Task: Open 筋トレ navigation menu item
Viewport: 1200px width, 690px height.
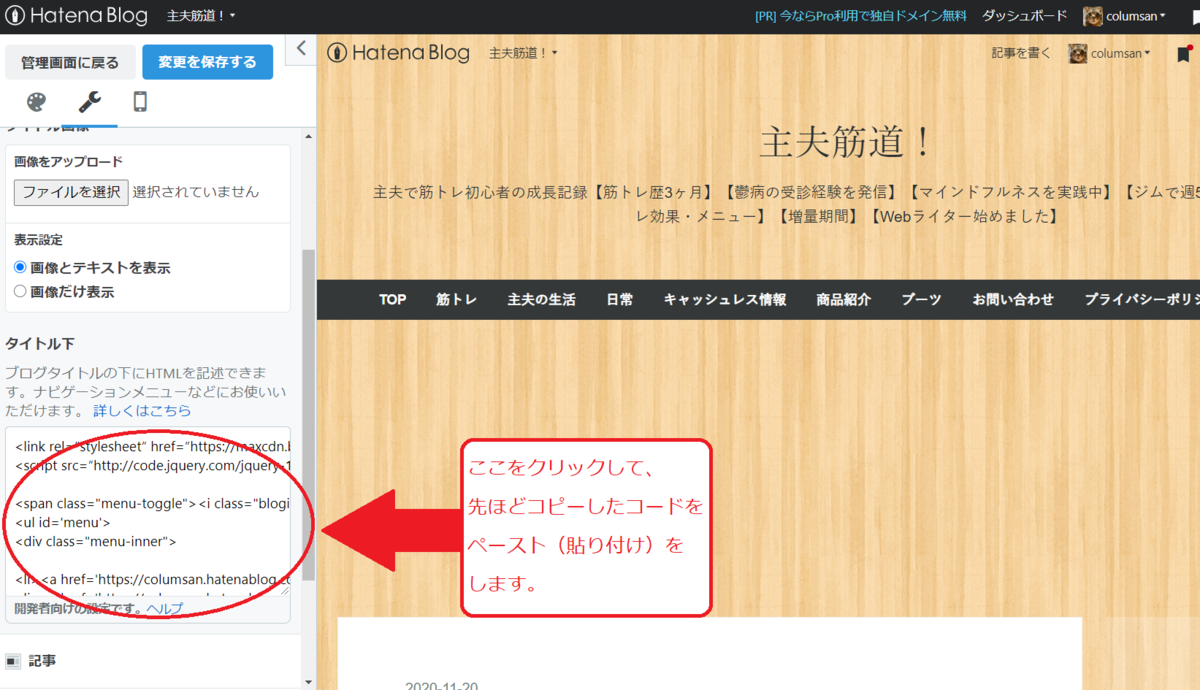Action: pyautogui.click(x=457, y=300)
